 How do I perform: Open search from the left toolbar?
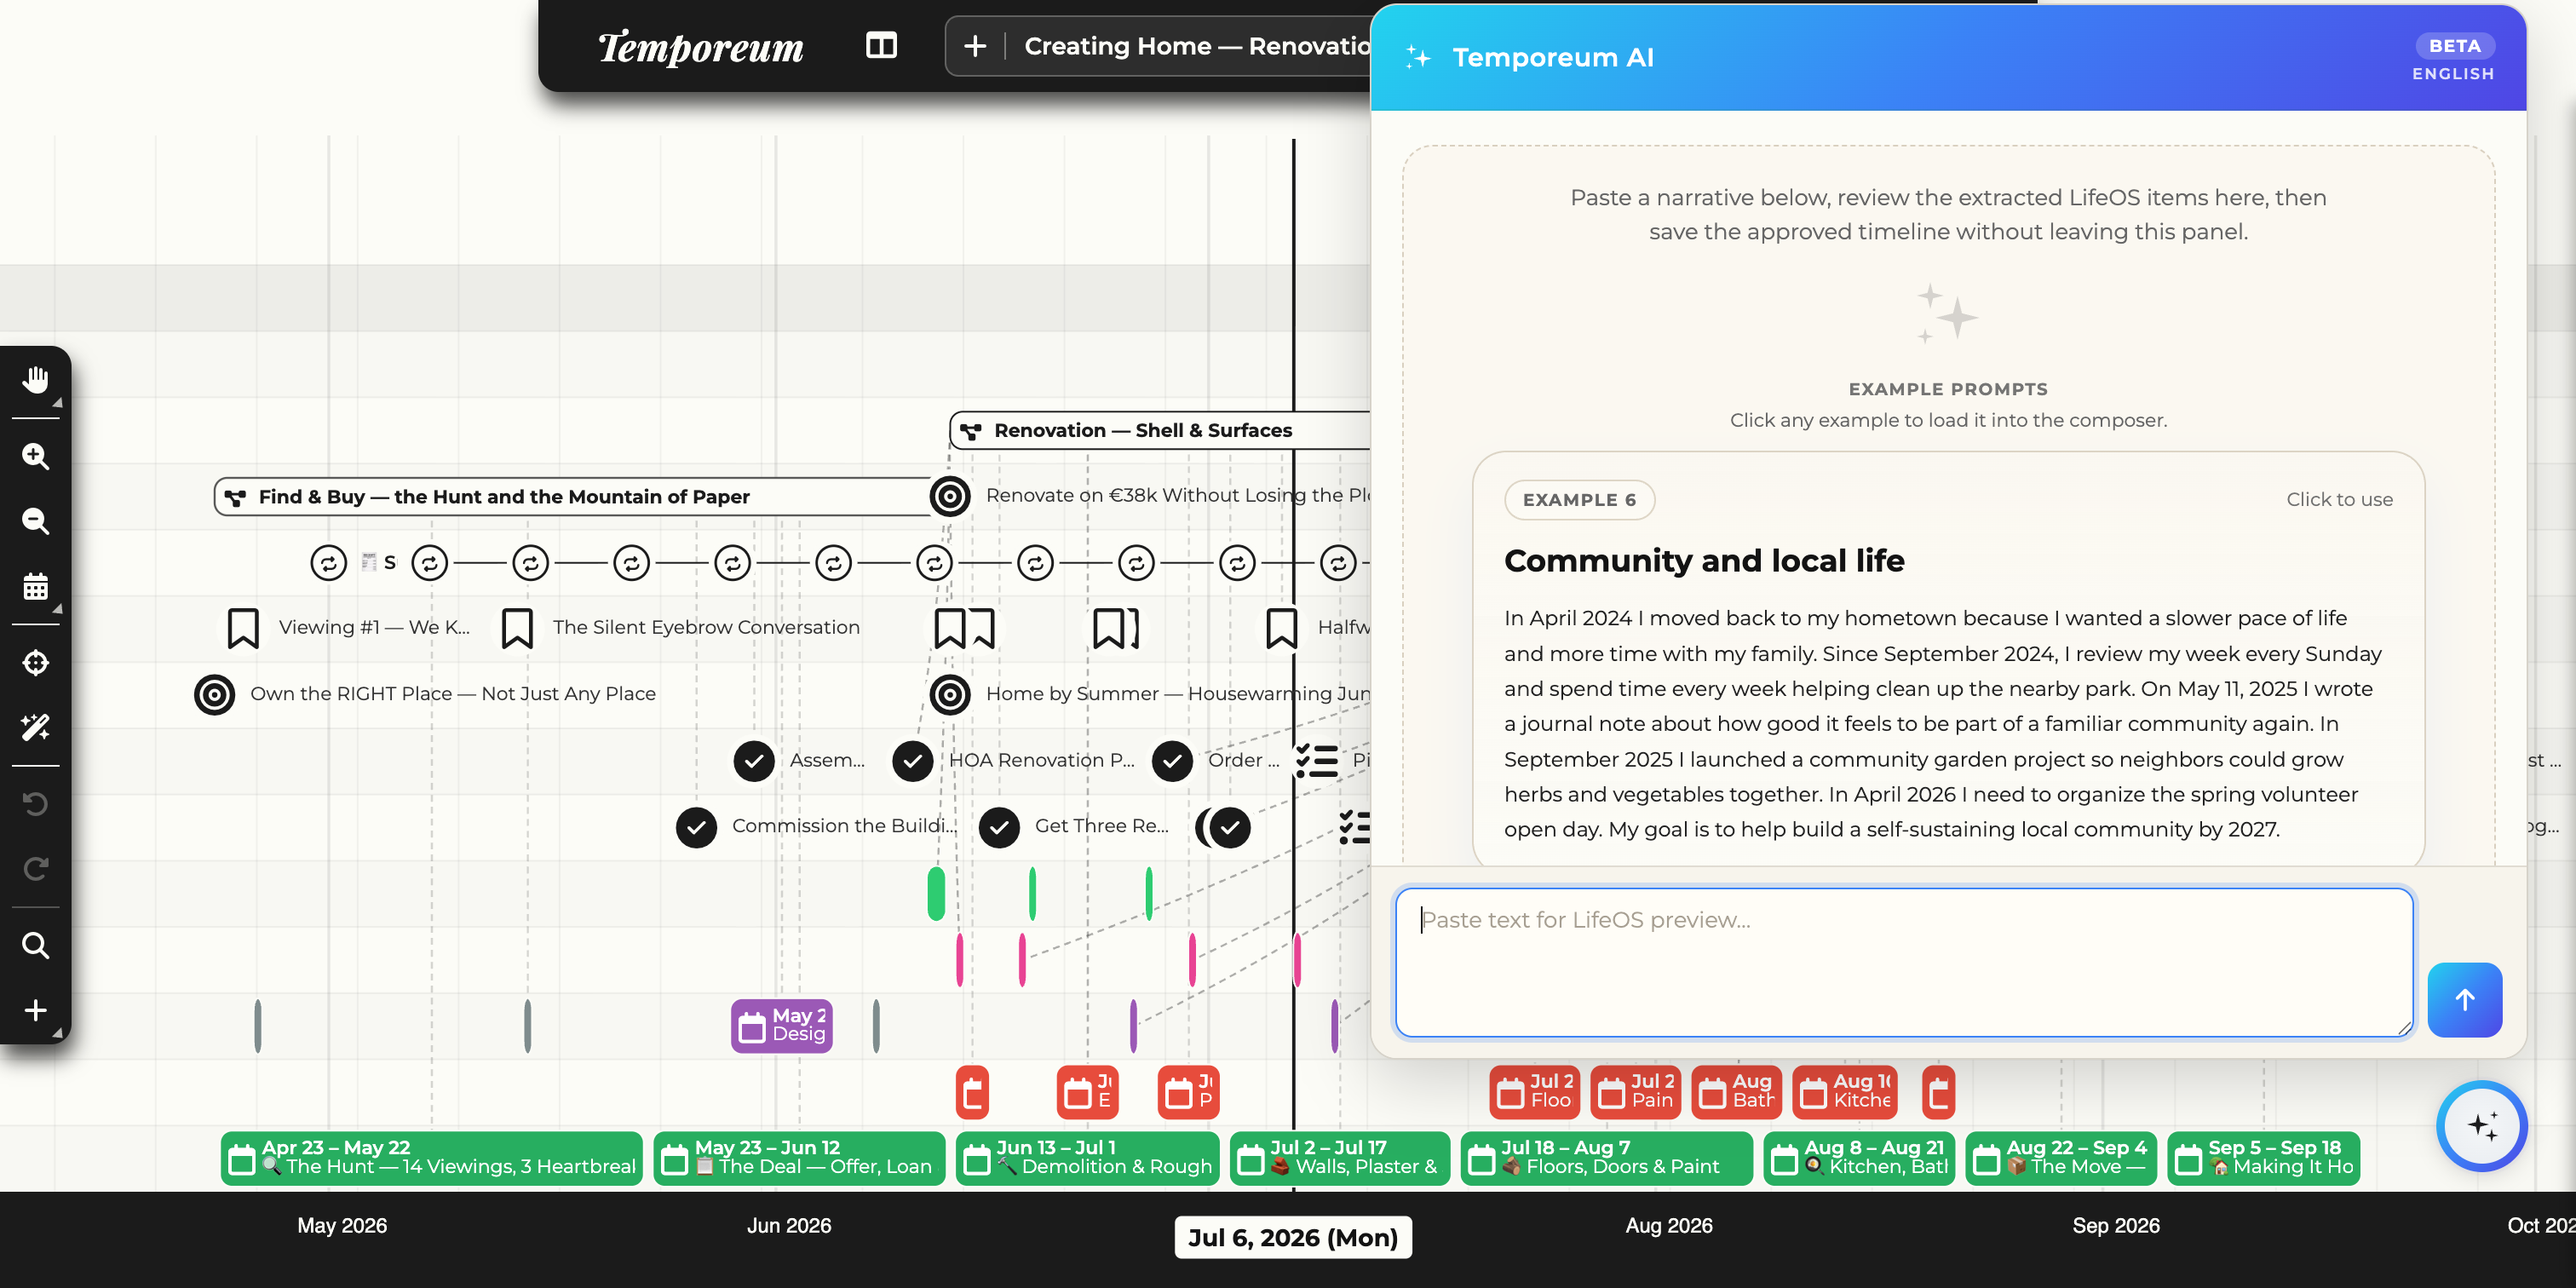36,945
